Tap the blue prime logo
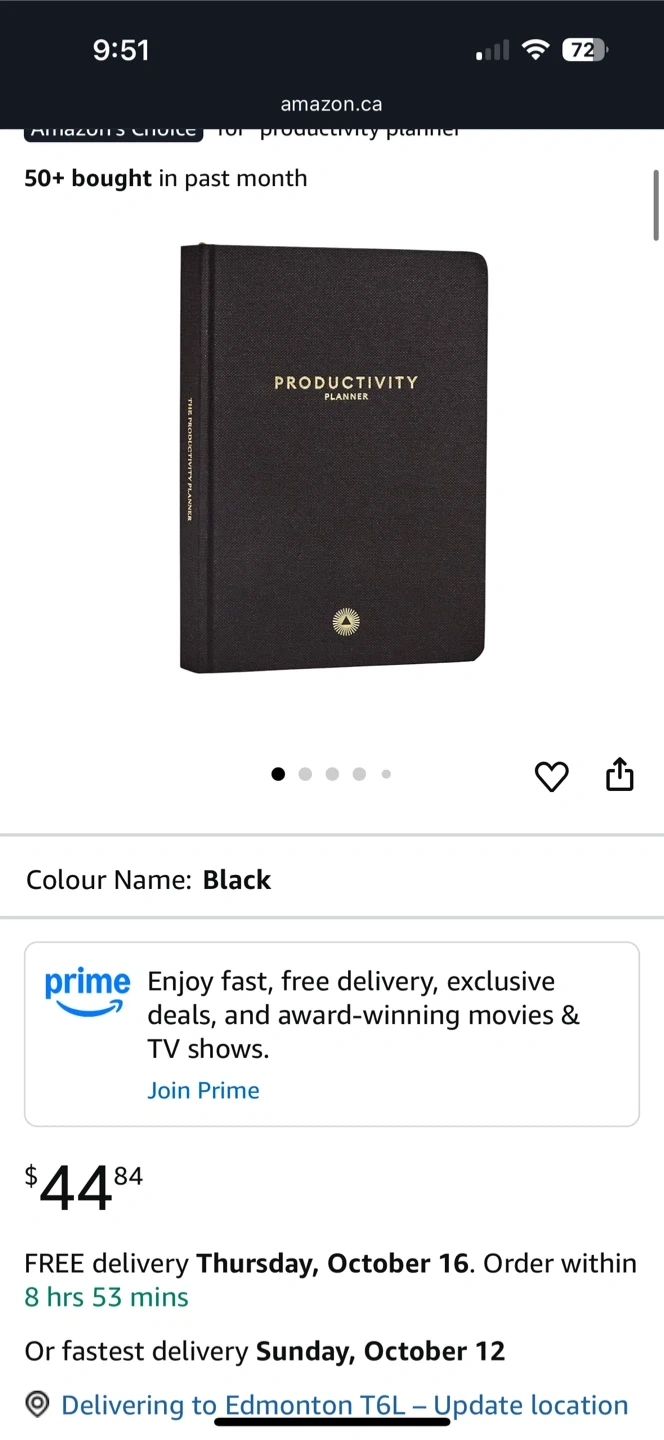Viewport: 664px width, 1440px height. point(87,992)
